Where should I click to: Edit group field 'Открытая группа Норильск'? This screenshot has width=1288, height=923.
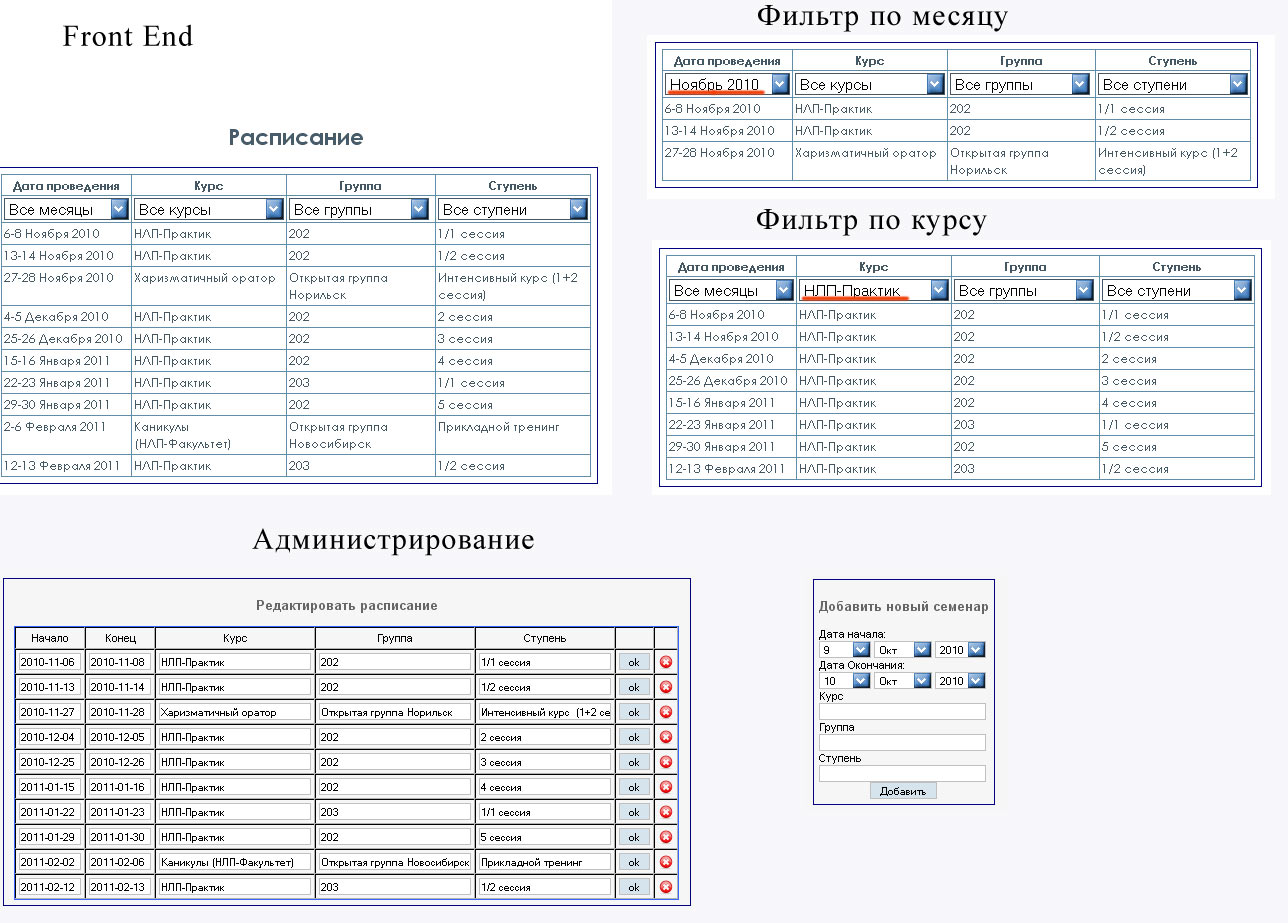coord(395,712)
